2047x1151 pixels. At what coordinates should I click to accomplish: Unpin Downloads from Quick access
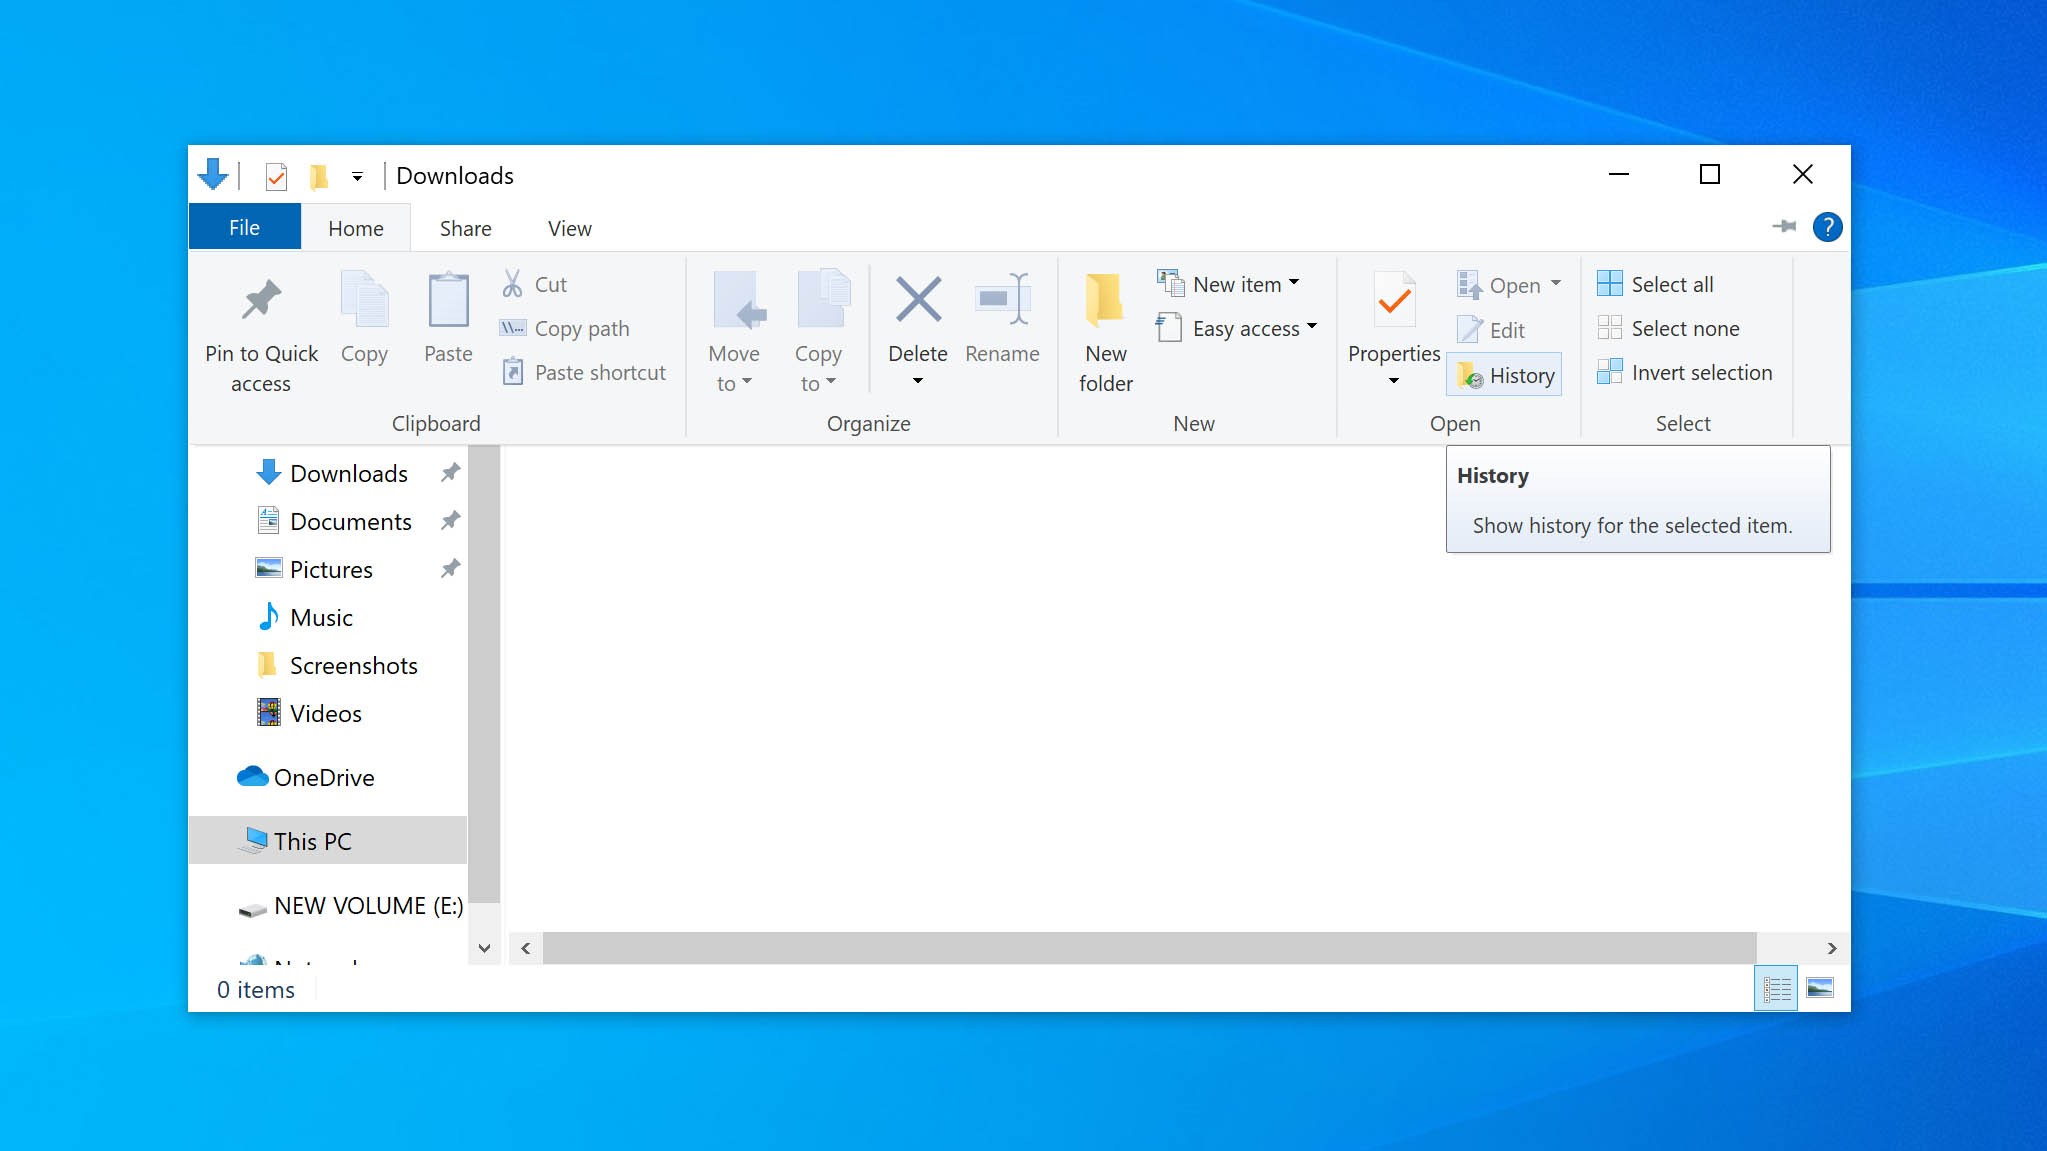451,472
